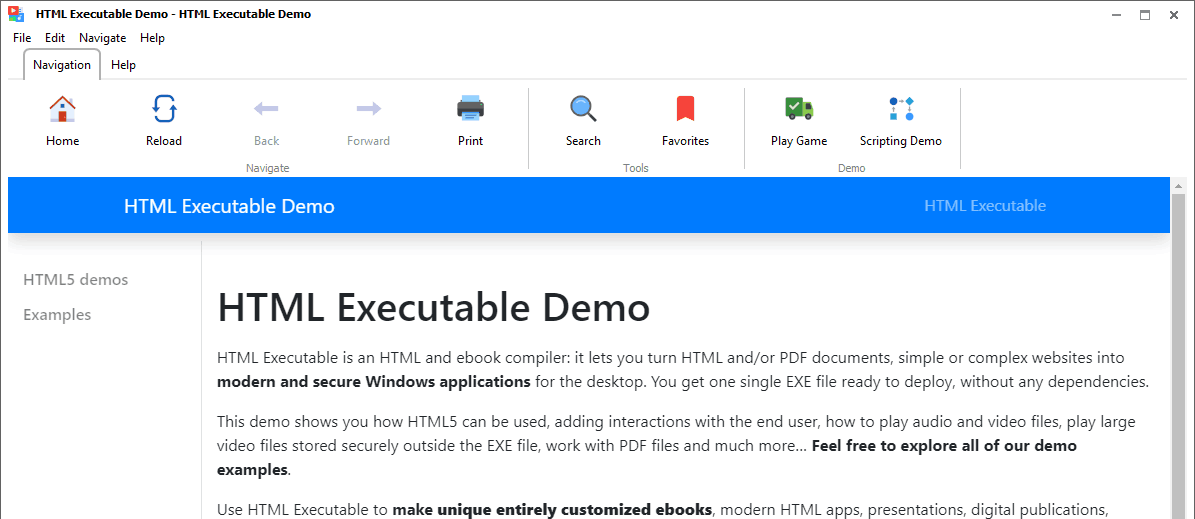Open the Edit menu

pyautogui.click(x=55, y=38)
